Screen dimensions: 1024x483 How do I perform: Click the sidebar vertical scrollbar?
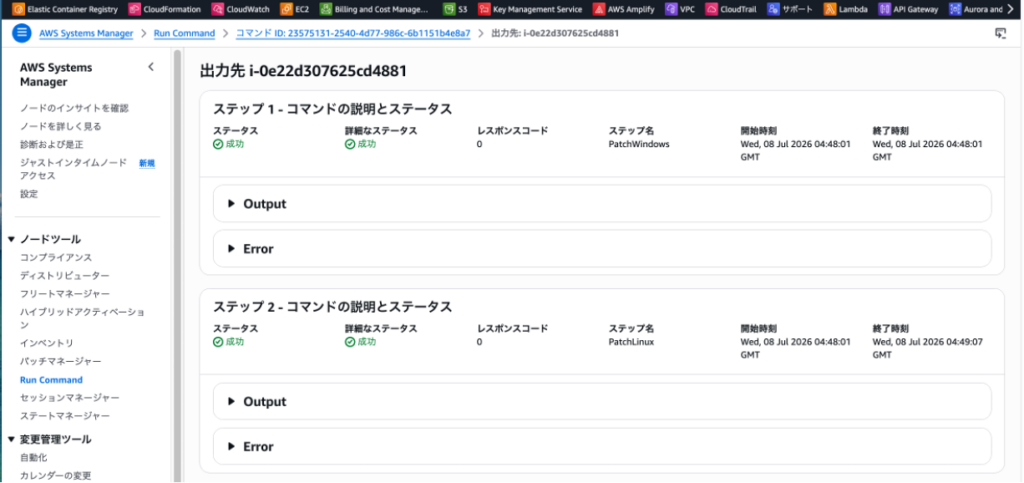pyautogui.click(x=177, y=264)
